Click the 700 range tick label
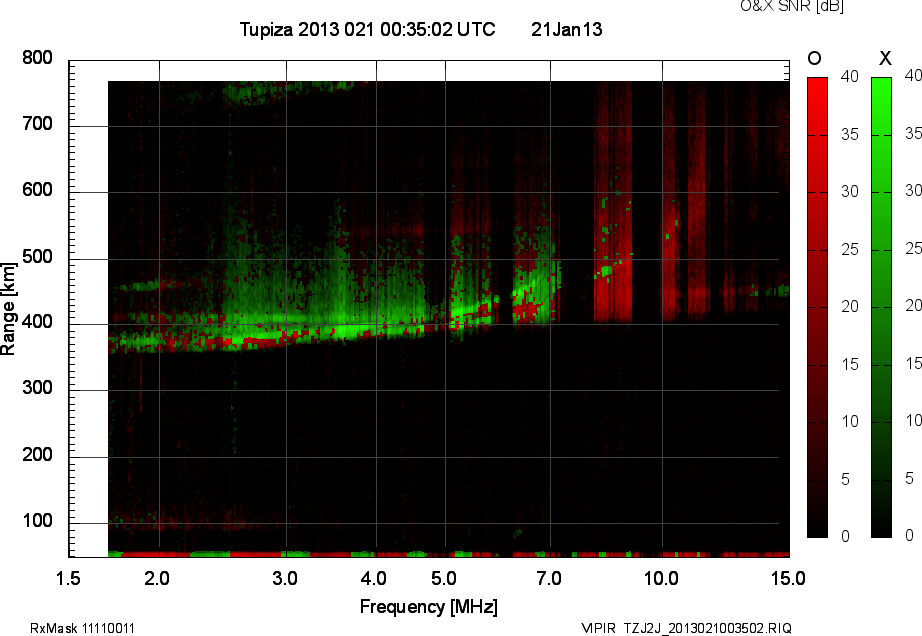Screen dimensions: 922x636 pyautogui.click(x=37, y=123)
